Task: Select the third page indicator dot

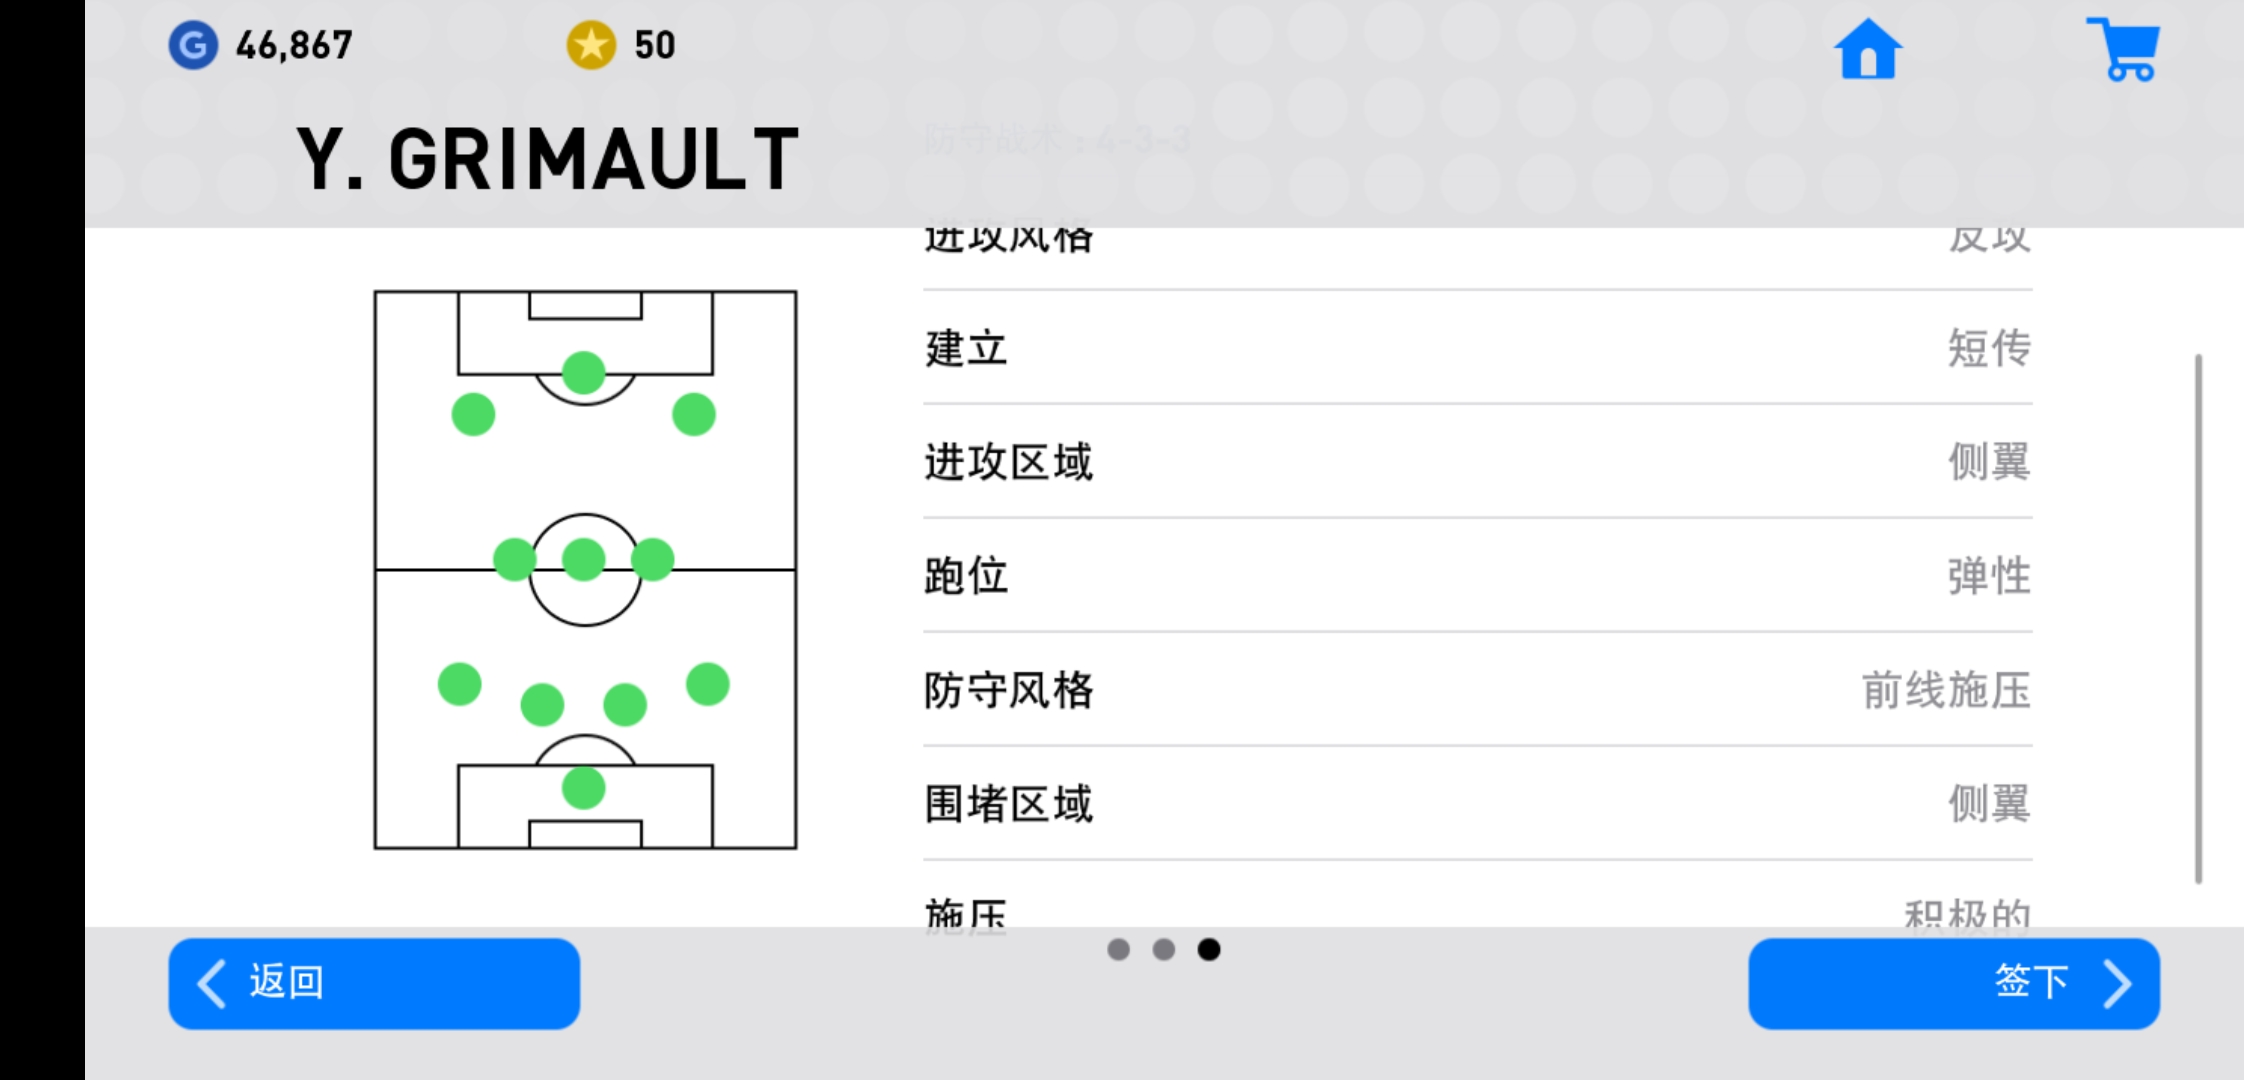Action: point(1209,949)
